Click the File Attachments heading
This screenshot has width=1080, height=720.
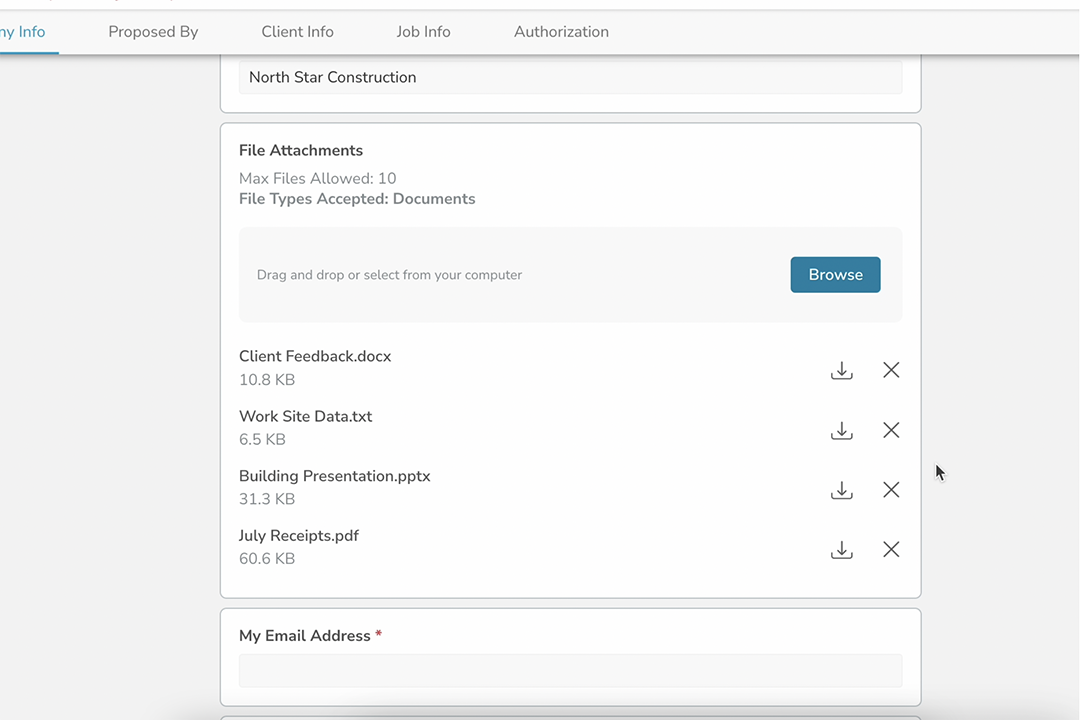[300, 150]
